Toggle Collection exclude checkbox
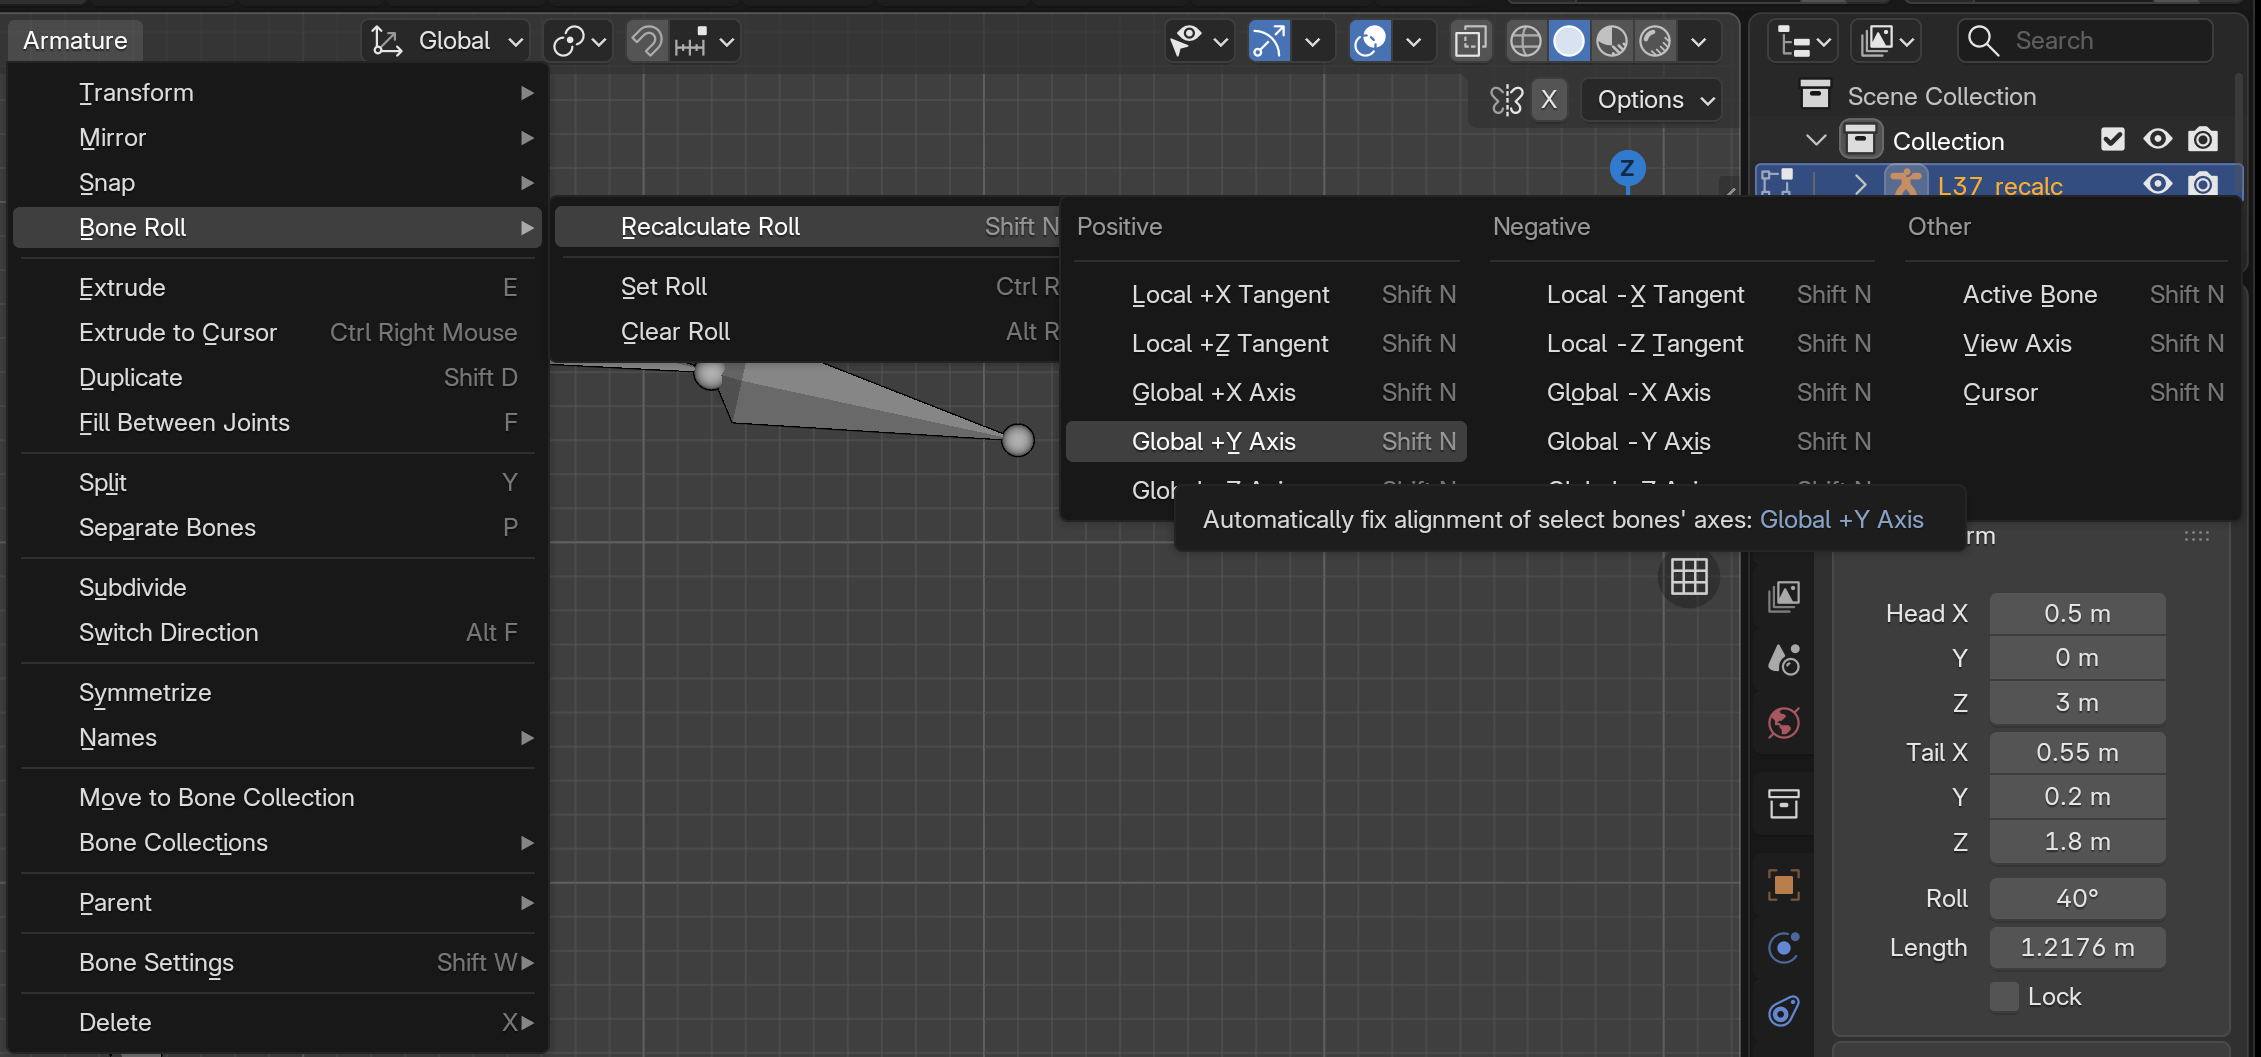The image size is (2261, 1057). (x=2112, y=139)
